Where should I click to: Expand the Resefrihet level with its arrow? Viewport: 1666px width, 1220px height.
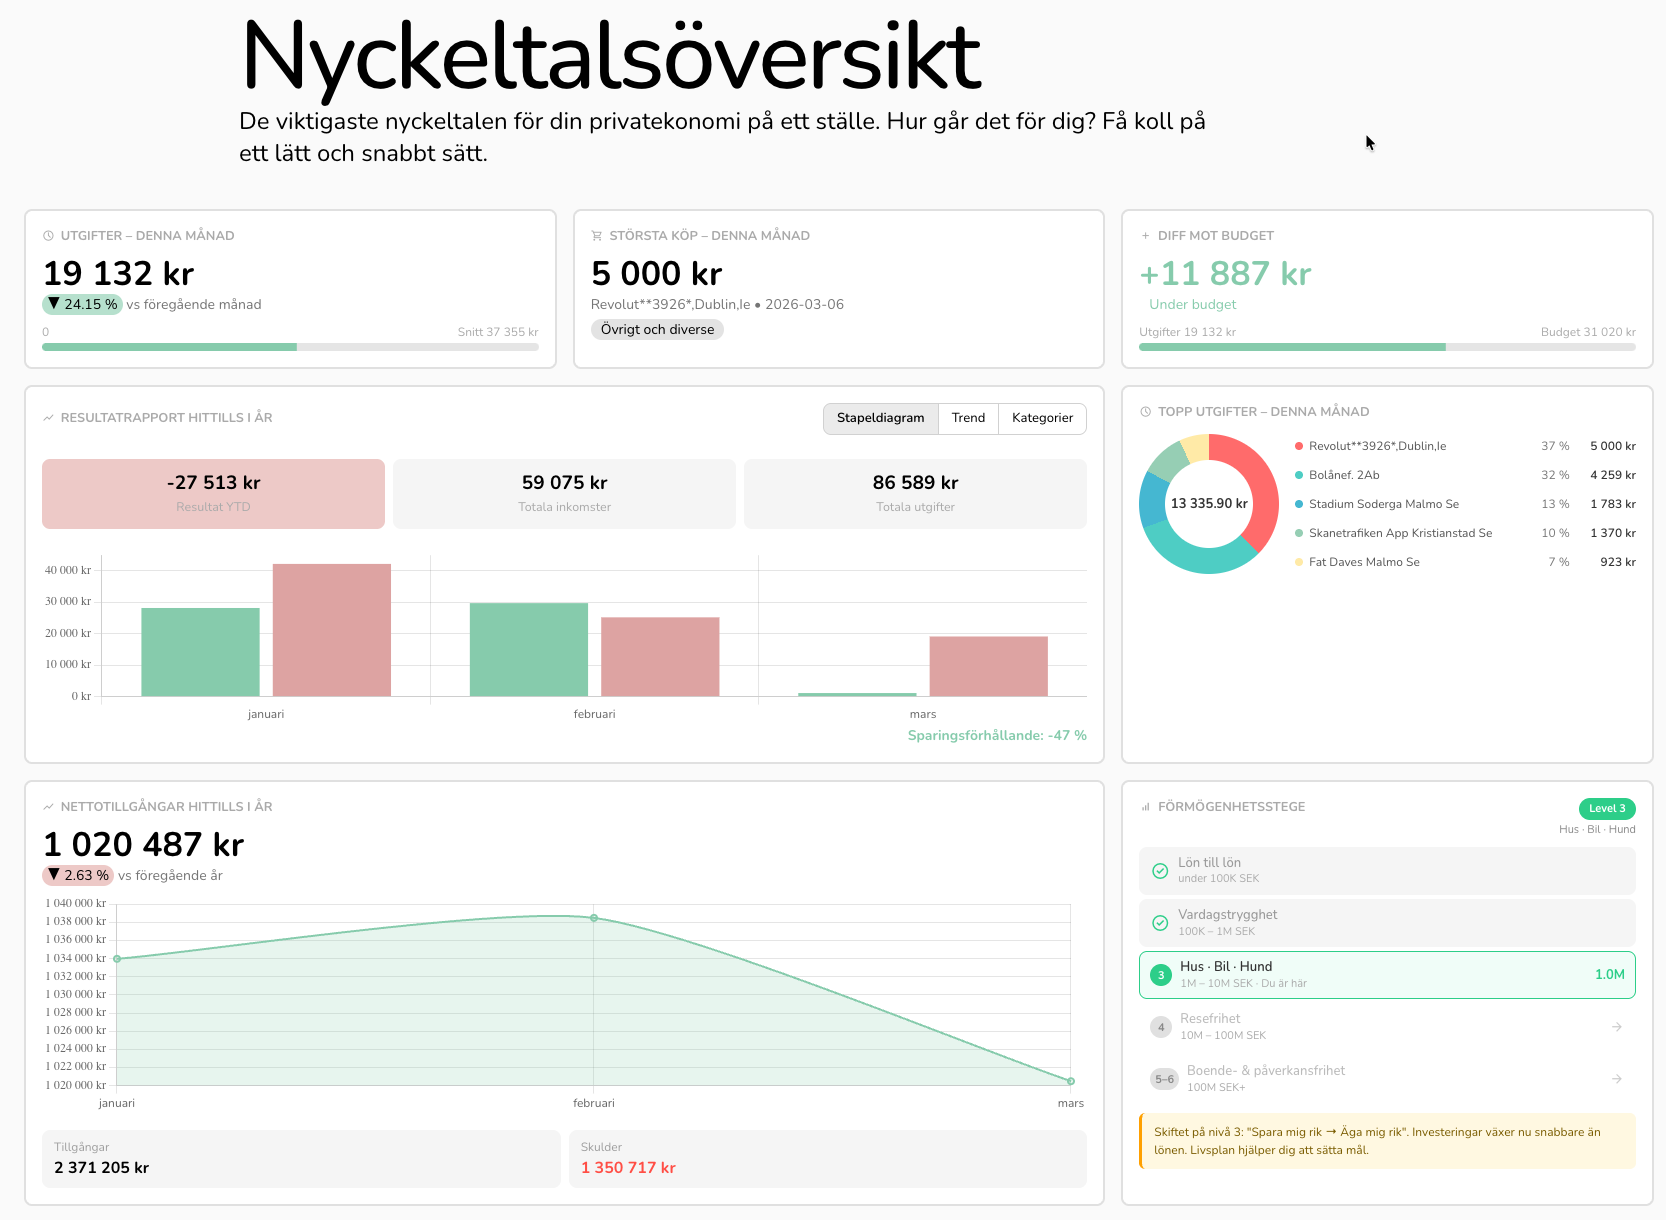[x=1616, y=1027]
